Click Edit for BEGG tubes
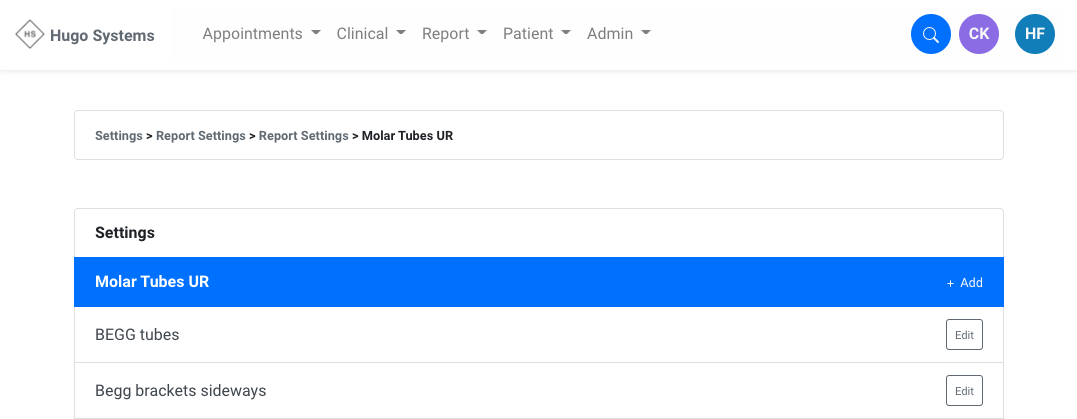Screen dimensions: 1077x419 click(x=963, y=335)
